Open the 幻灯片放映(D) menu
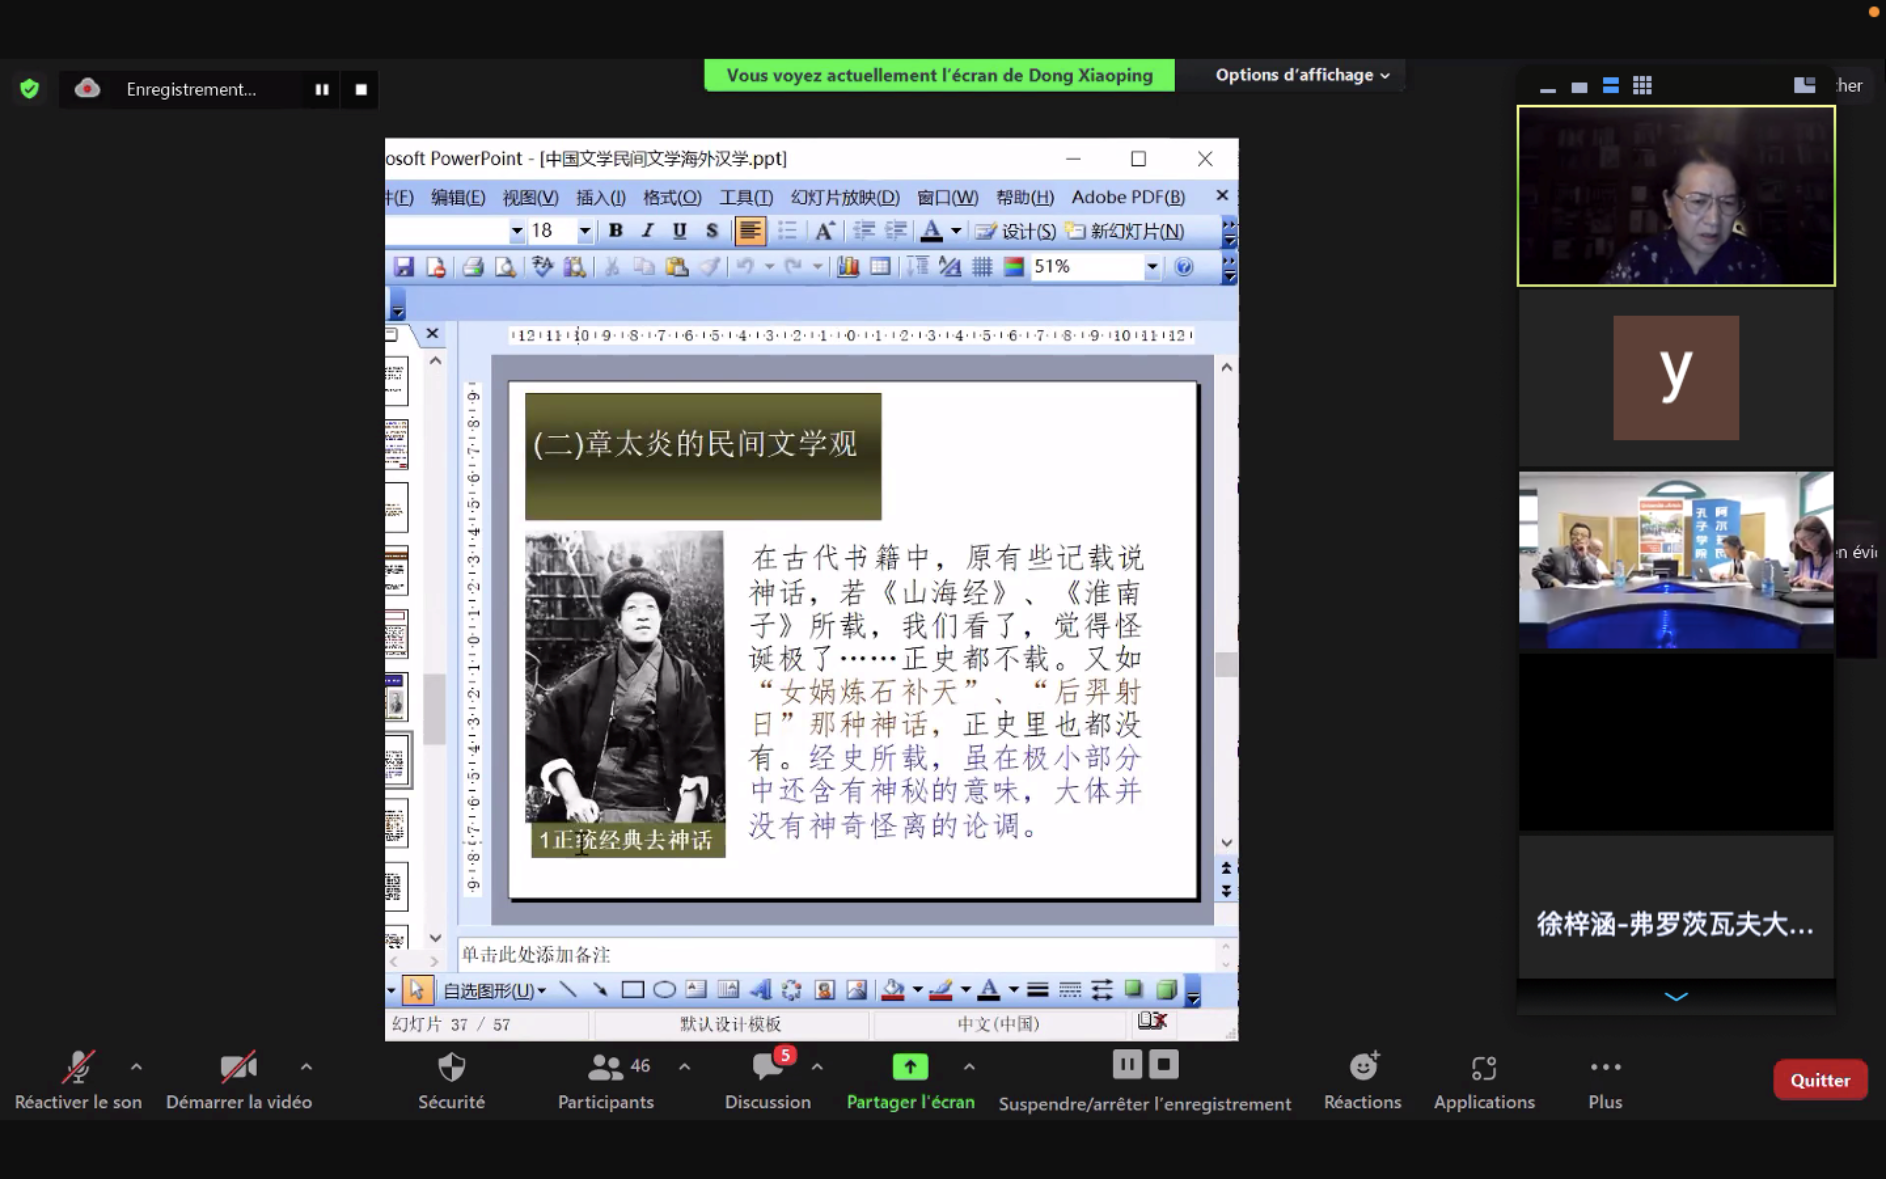 [844, 197]
